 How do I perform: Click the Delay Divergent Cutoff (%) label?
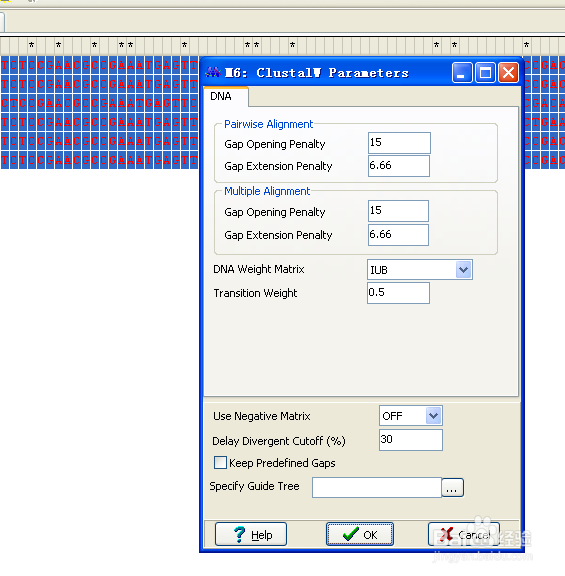click(279, 441)
